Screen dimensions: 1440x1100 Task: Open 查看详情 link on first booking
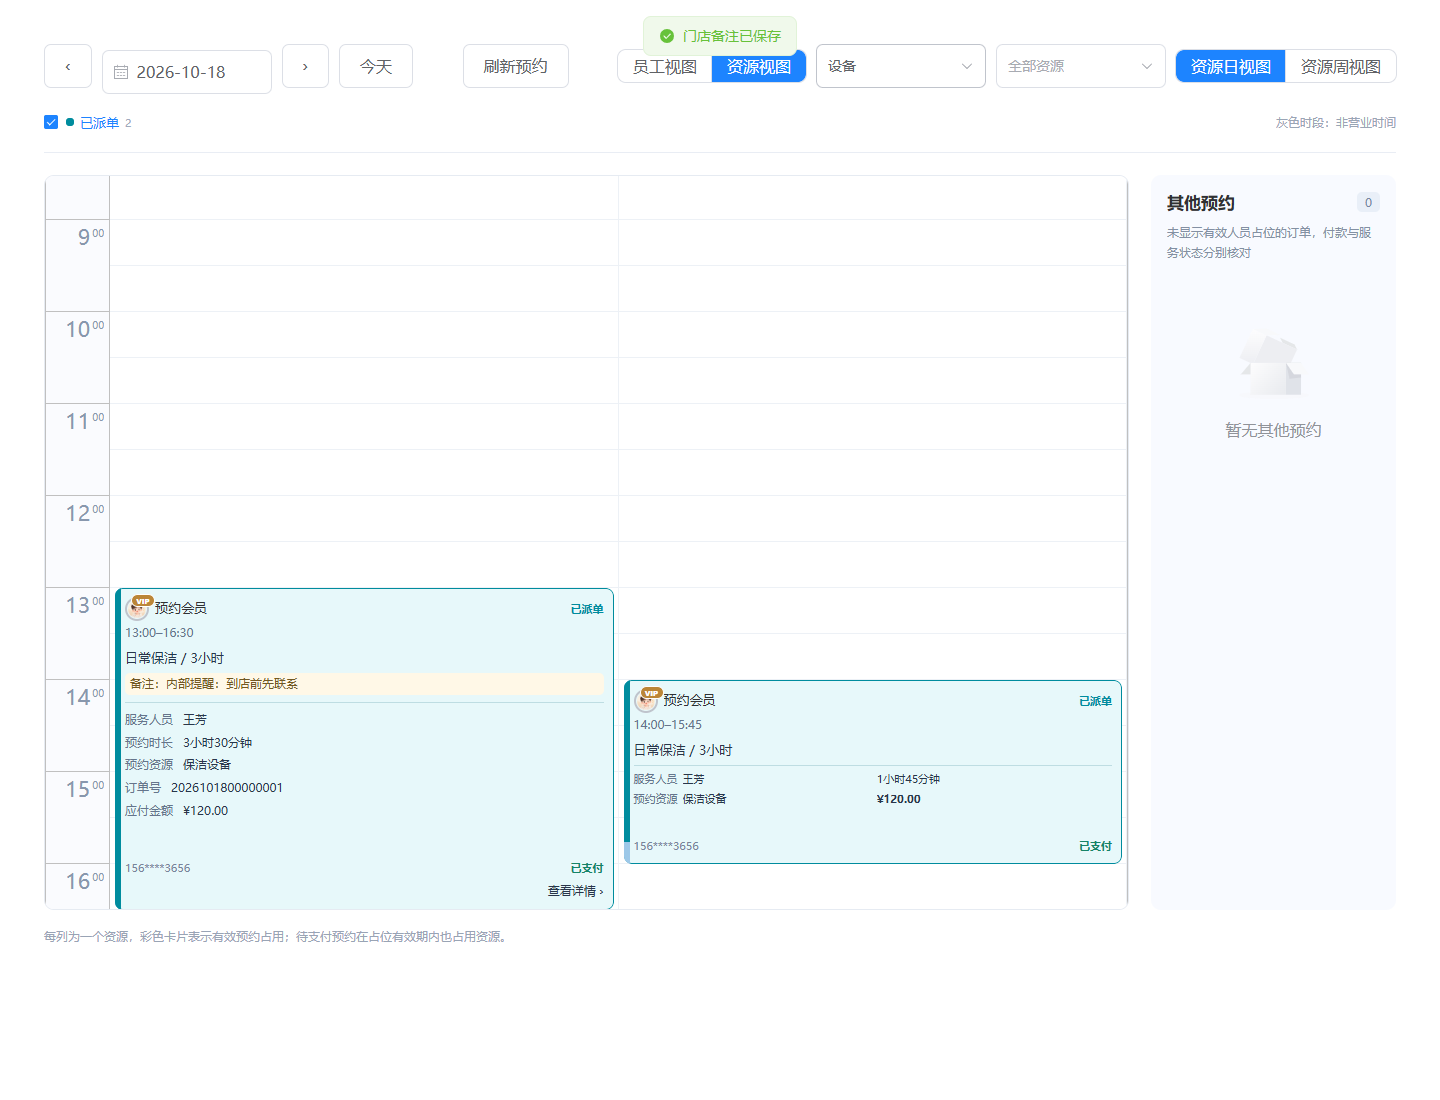575,891
